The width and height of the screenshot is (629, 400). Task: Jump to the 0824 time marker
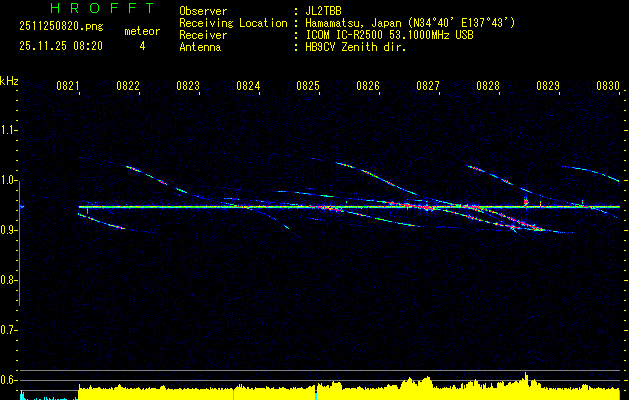click(248, 87)
